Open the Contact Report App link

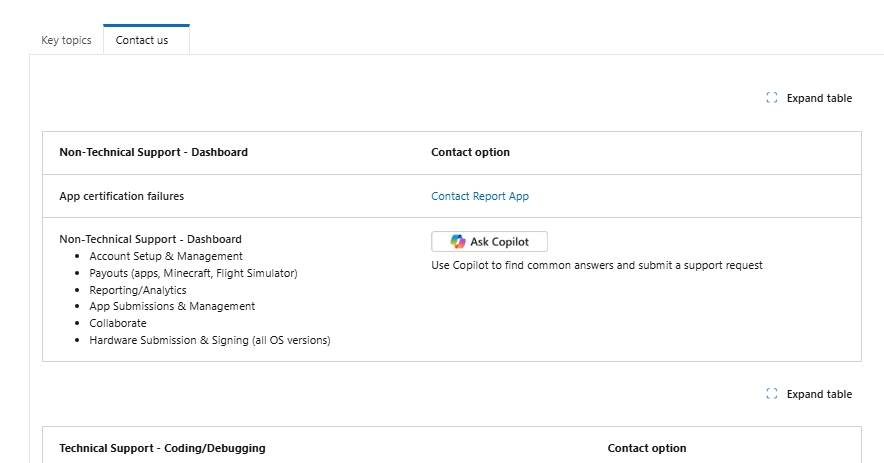point(480,196)
